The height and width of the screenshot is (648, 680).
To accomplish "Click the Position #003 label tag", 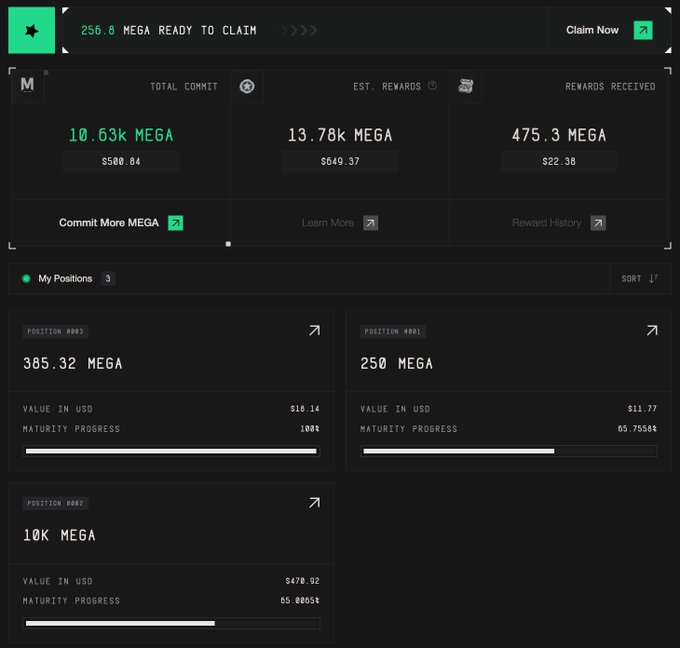I will click(56, 331).
